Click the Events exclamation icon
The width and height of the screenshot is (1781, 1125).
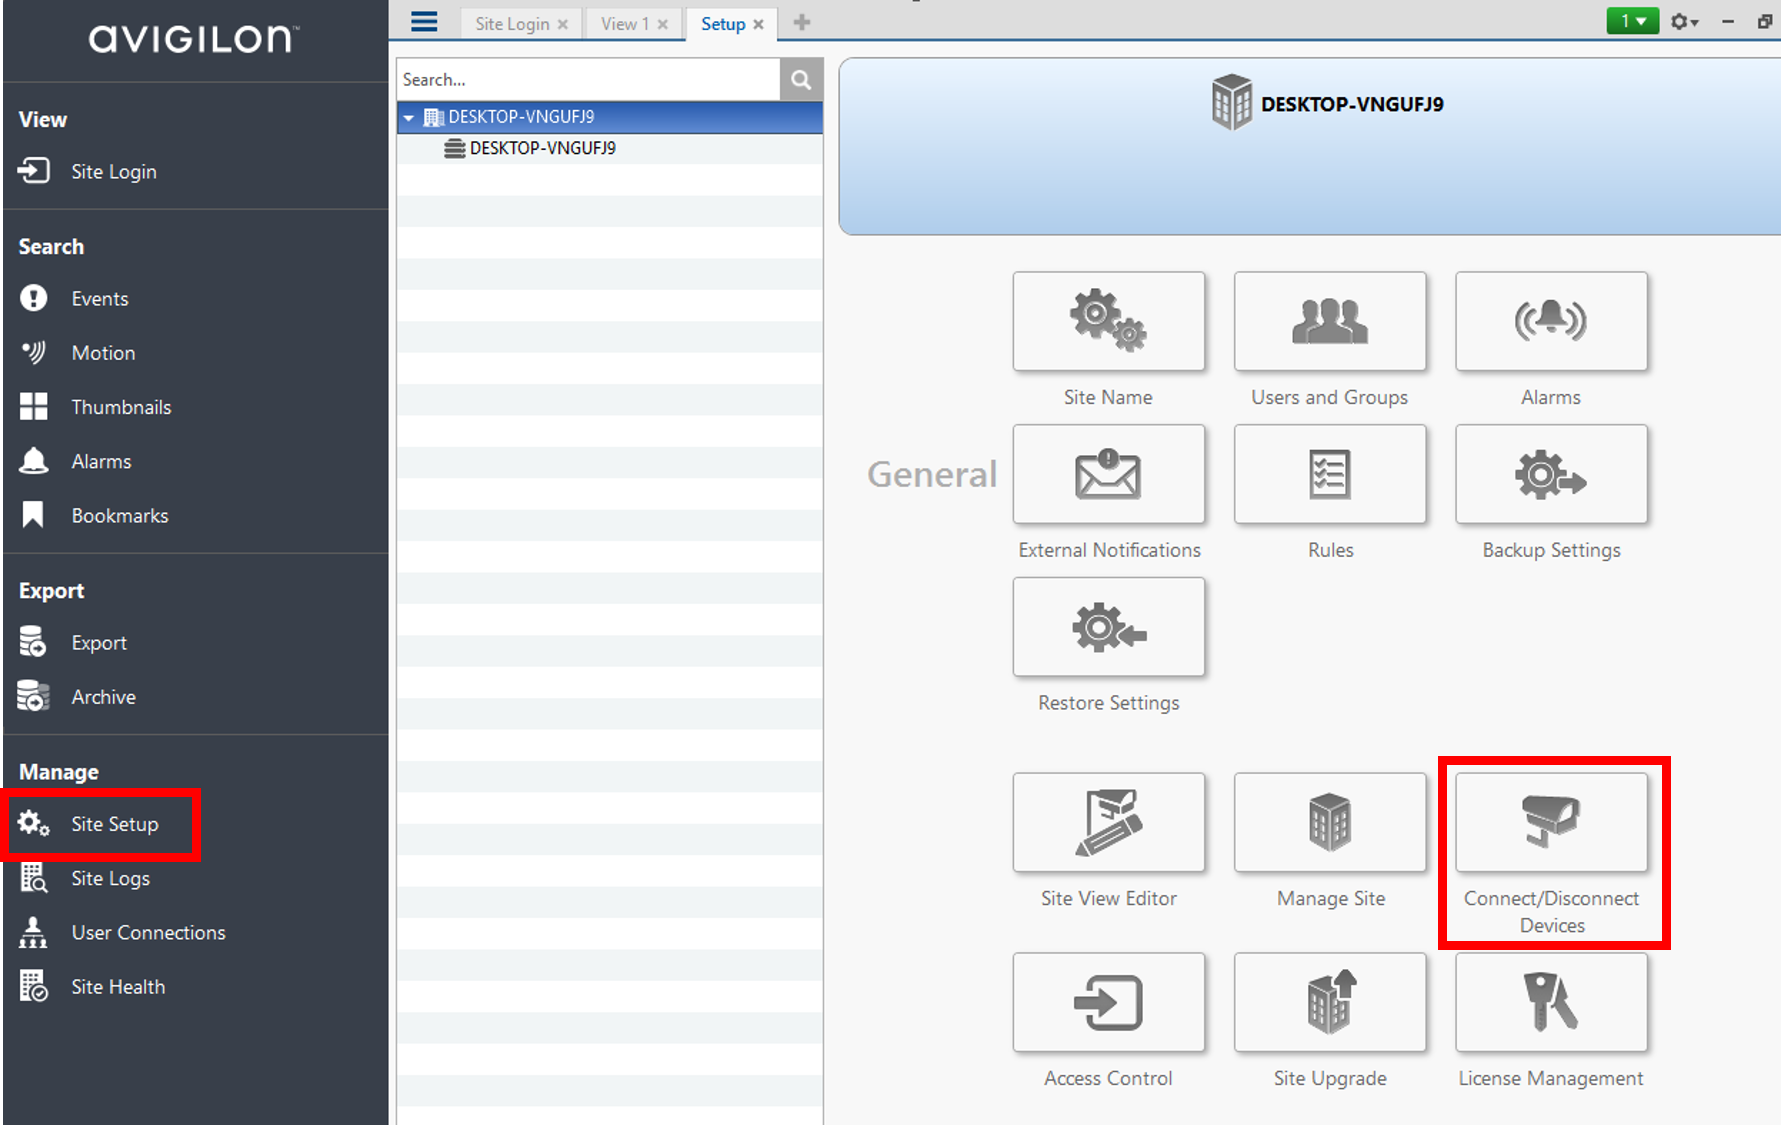[x=33, y=298]
